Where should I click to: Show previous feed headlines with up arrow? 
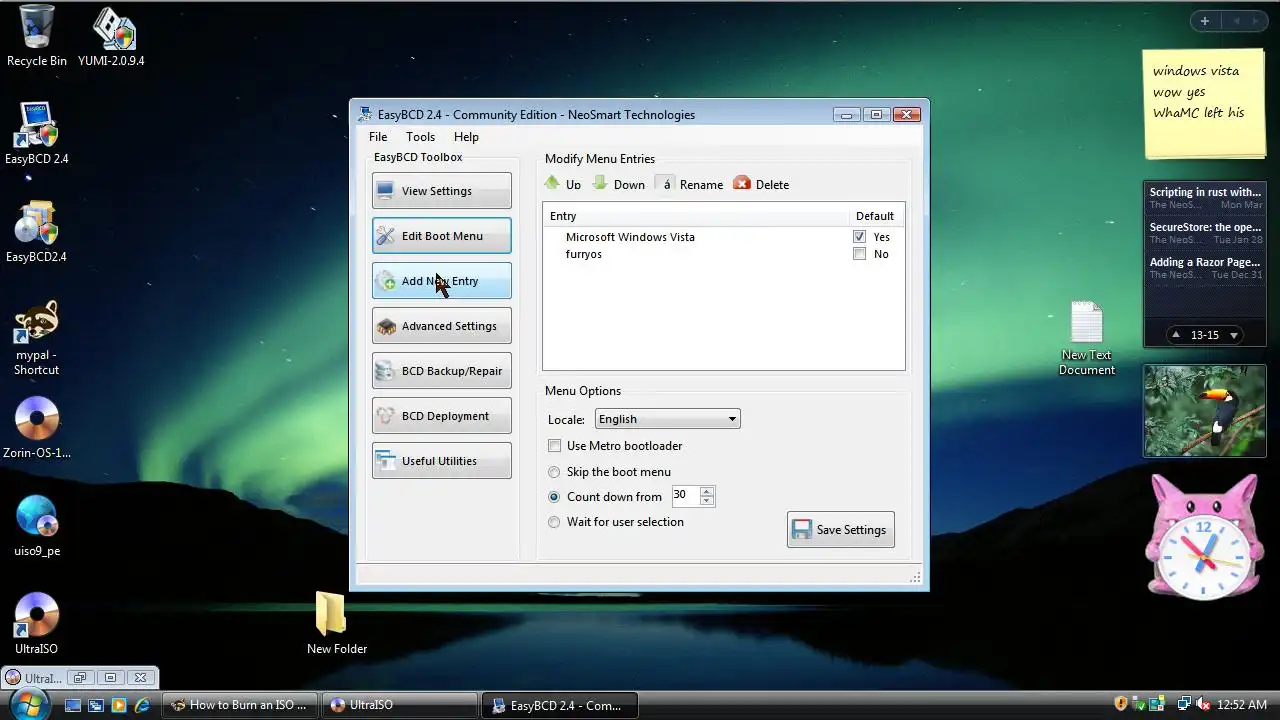(x=1177, y=335)
